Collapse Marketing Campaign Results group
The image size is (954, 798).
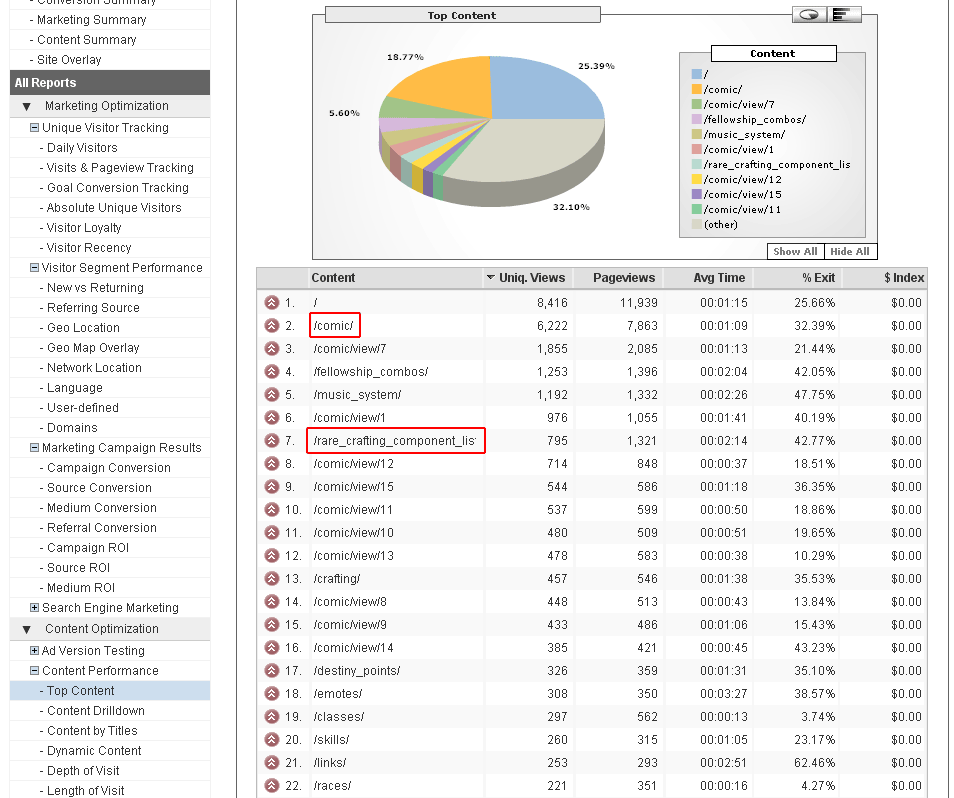pyautogui.click(x=35, y=448)
